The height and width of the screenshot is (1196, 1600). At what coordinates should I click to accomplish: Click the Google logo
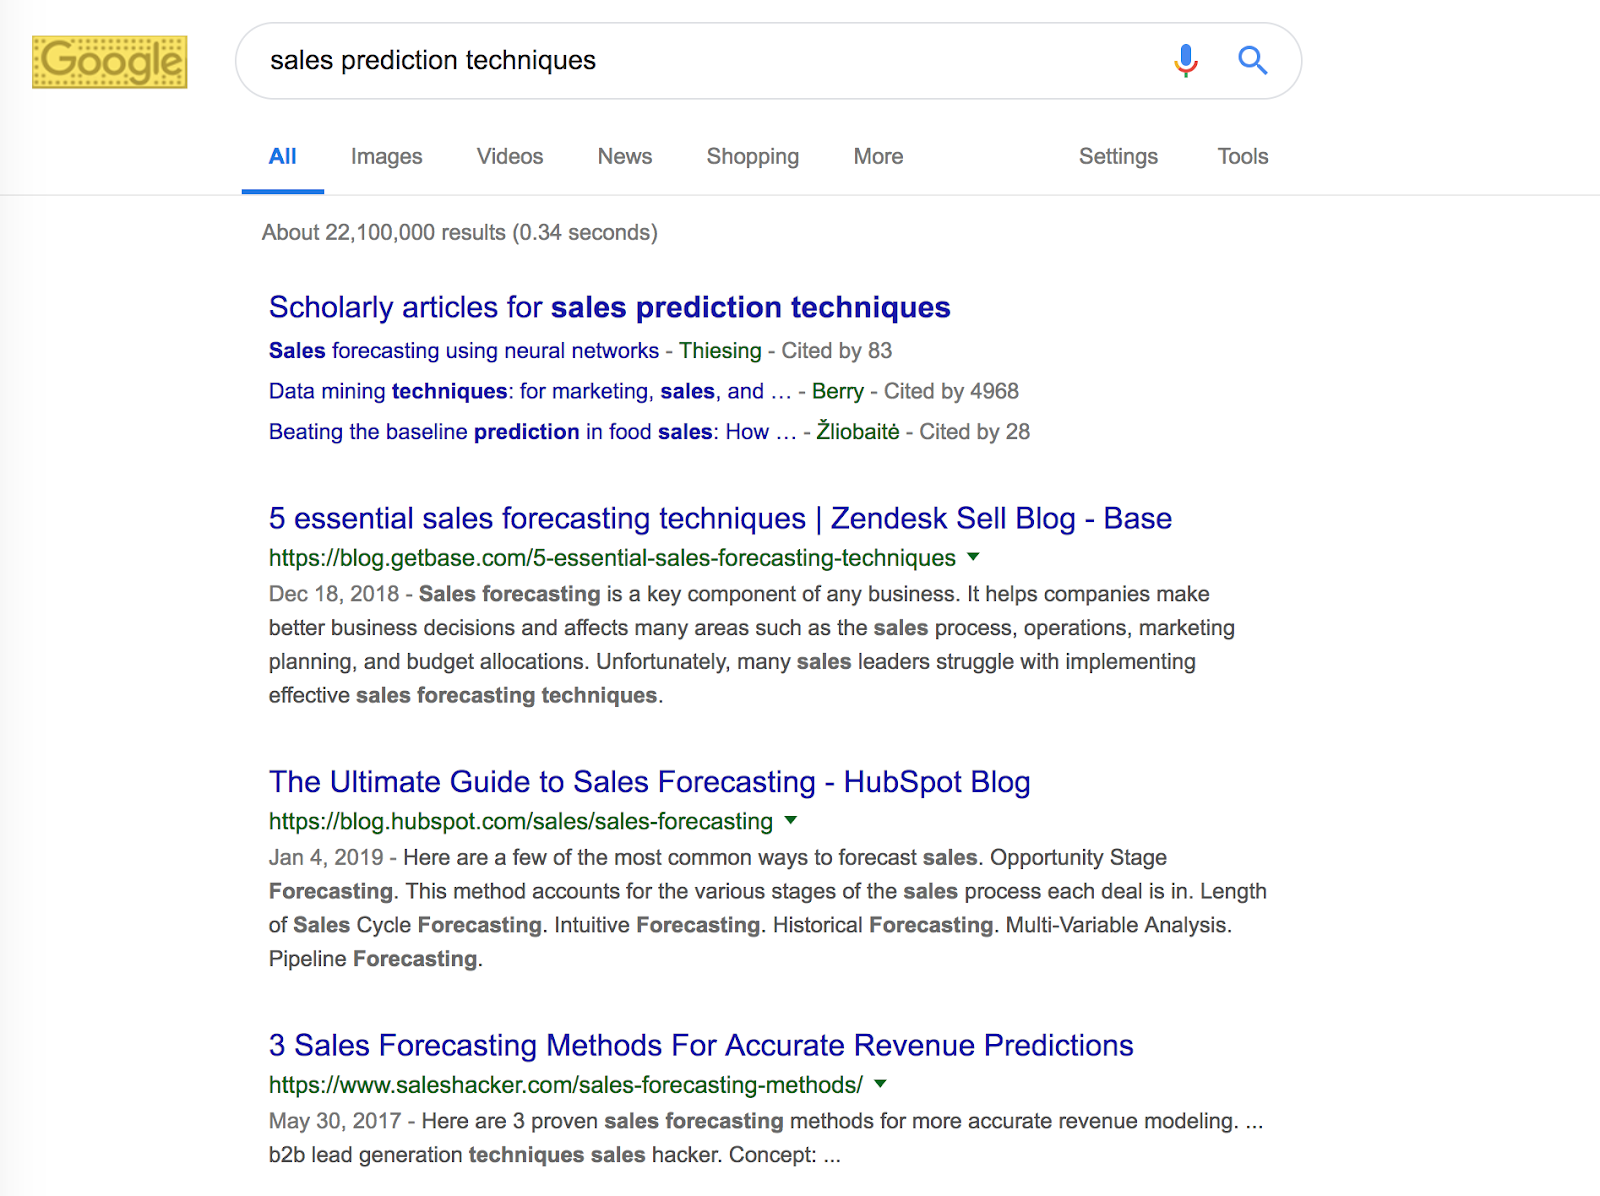(x=109, y=62)
